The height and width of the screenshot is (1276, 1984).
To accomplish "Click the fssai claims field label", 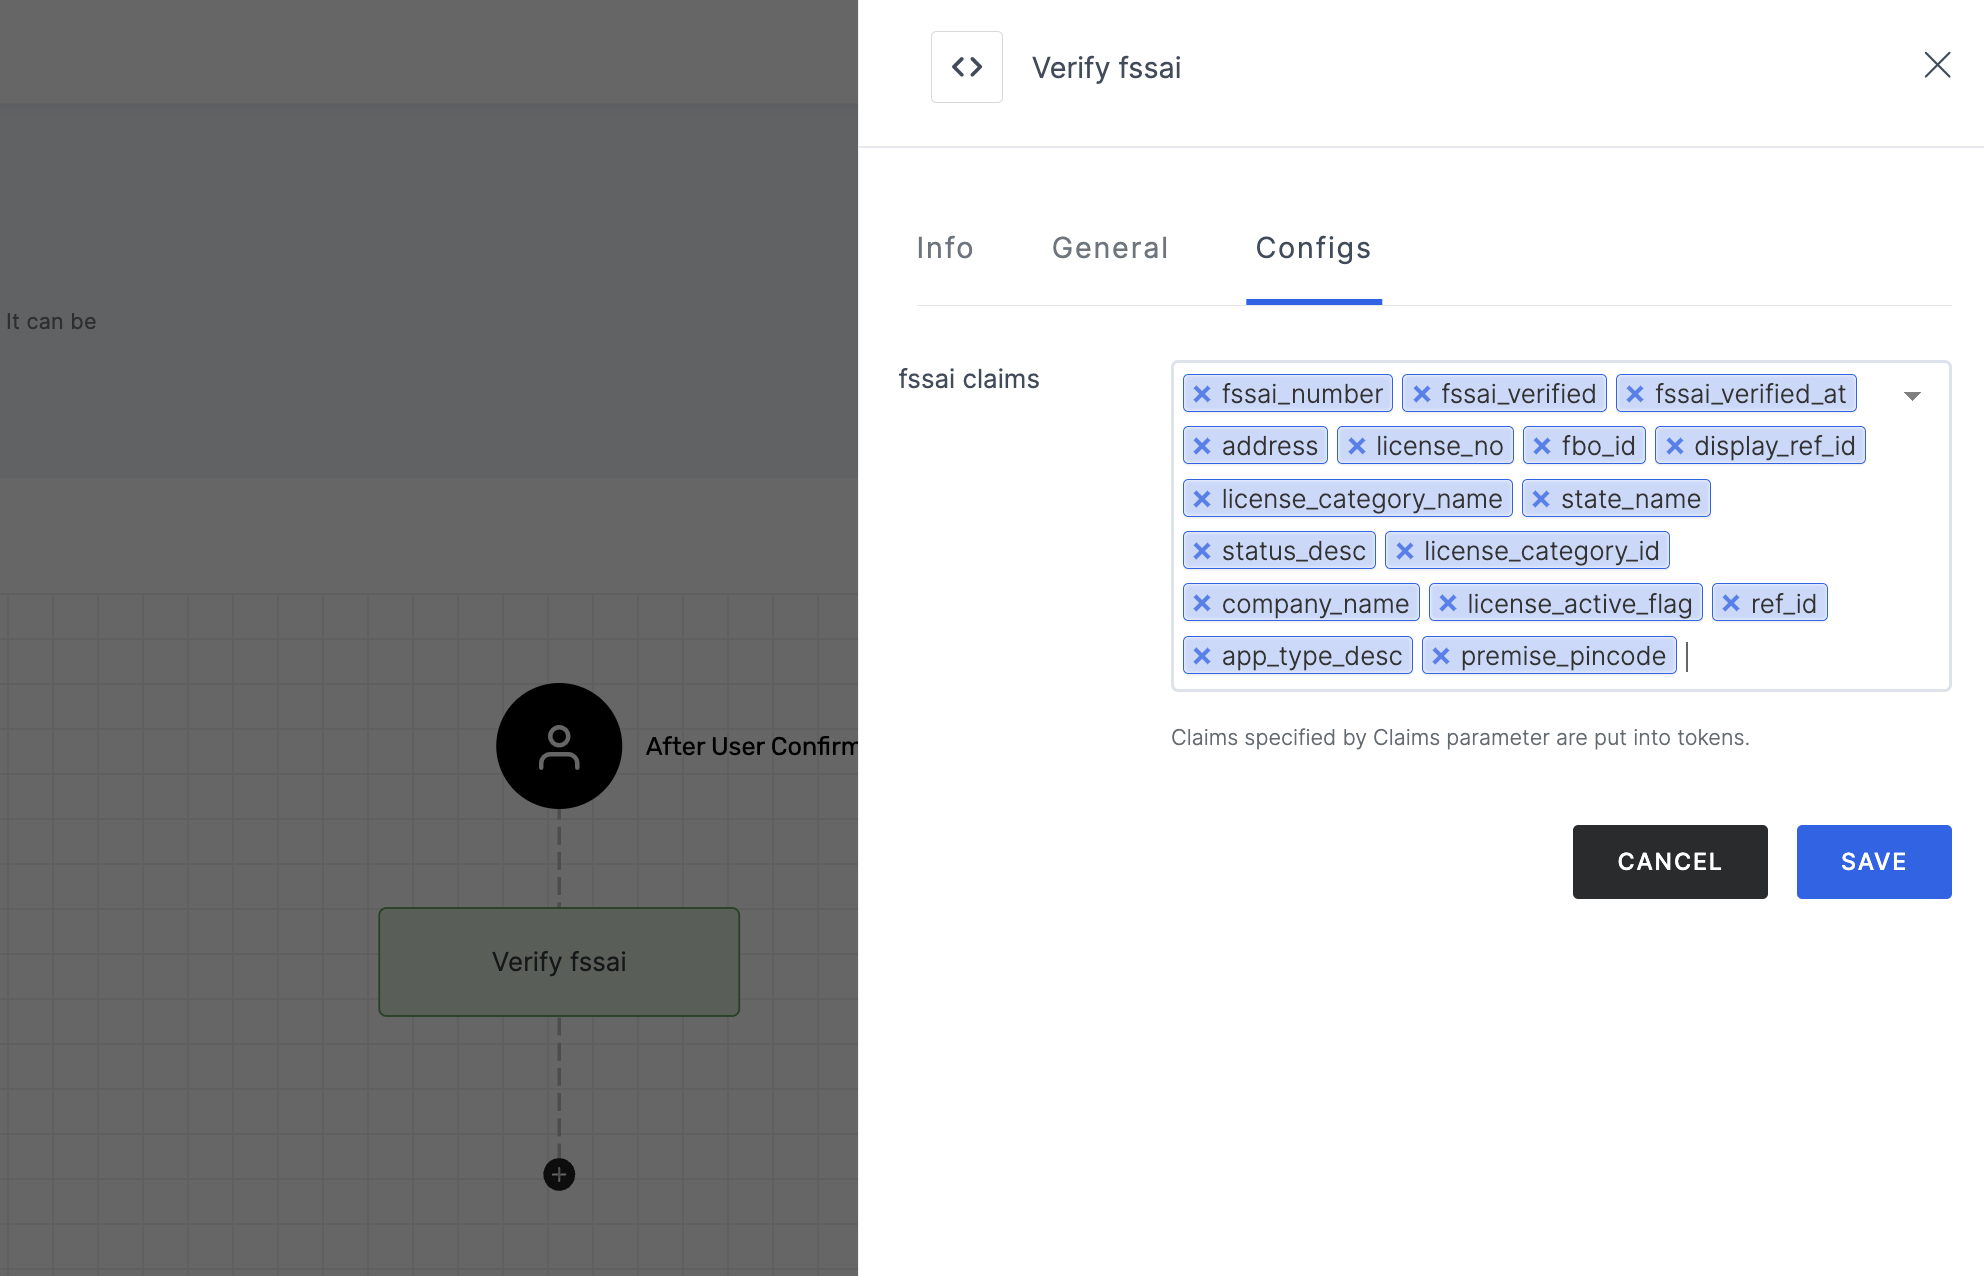I will (969, 379).
